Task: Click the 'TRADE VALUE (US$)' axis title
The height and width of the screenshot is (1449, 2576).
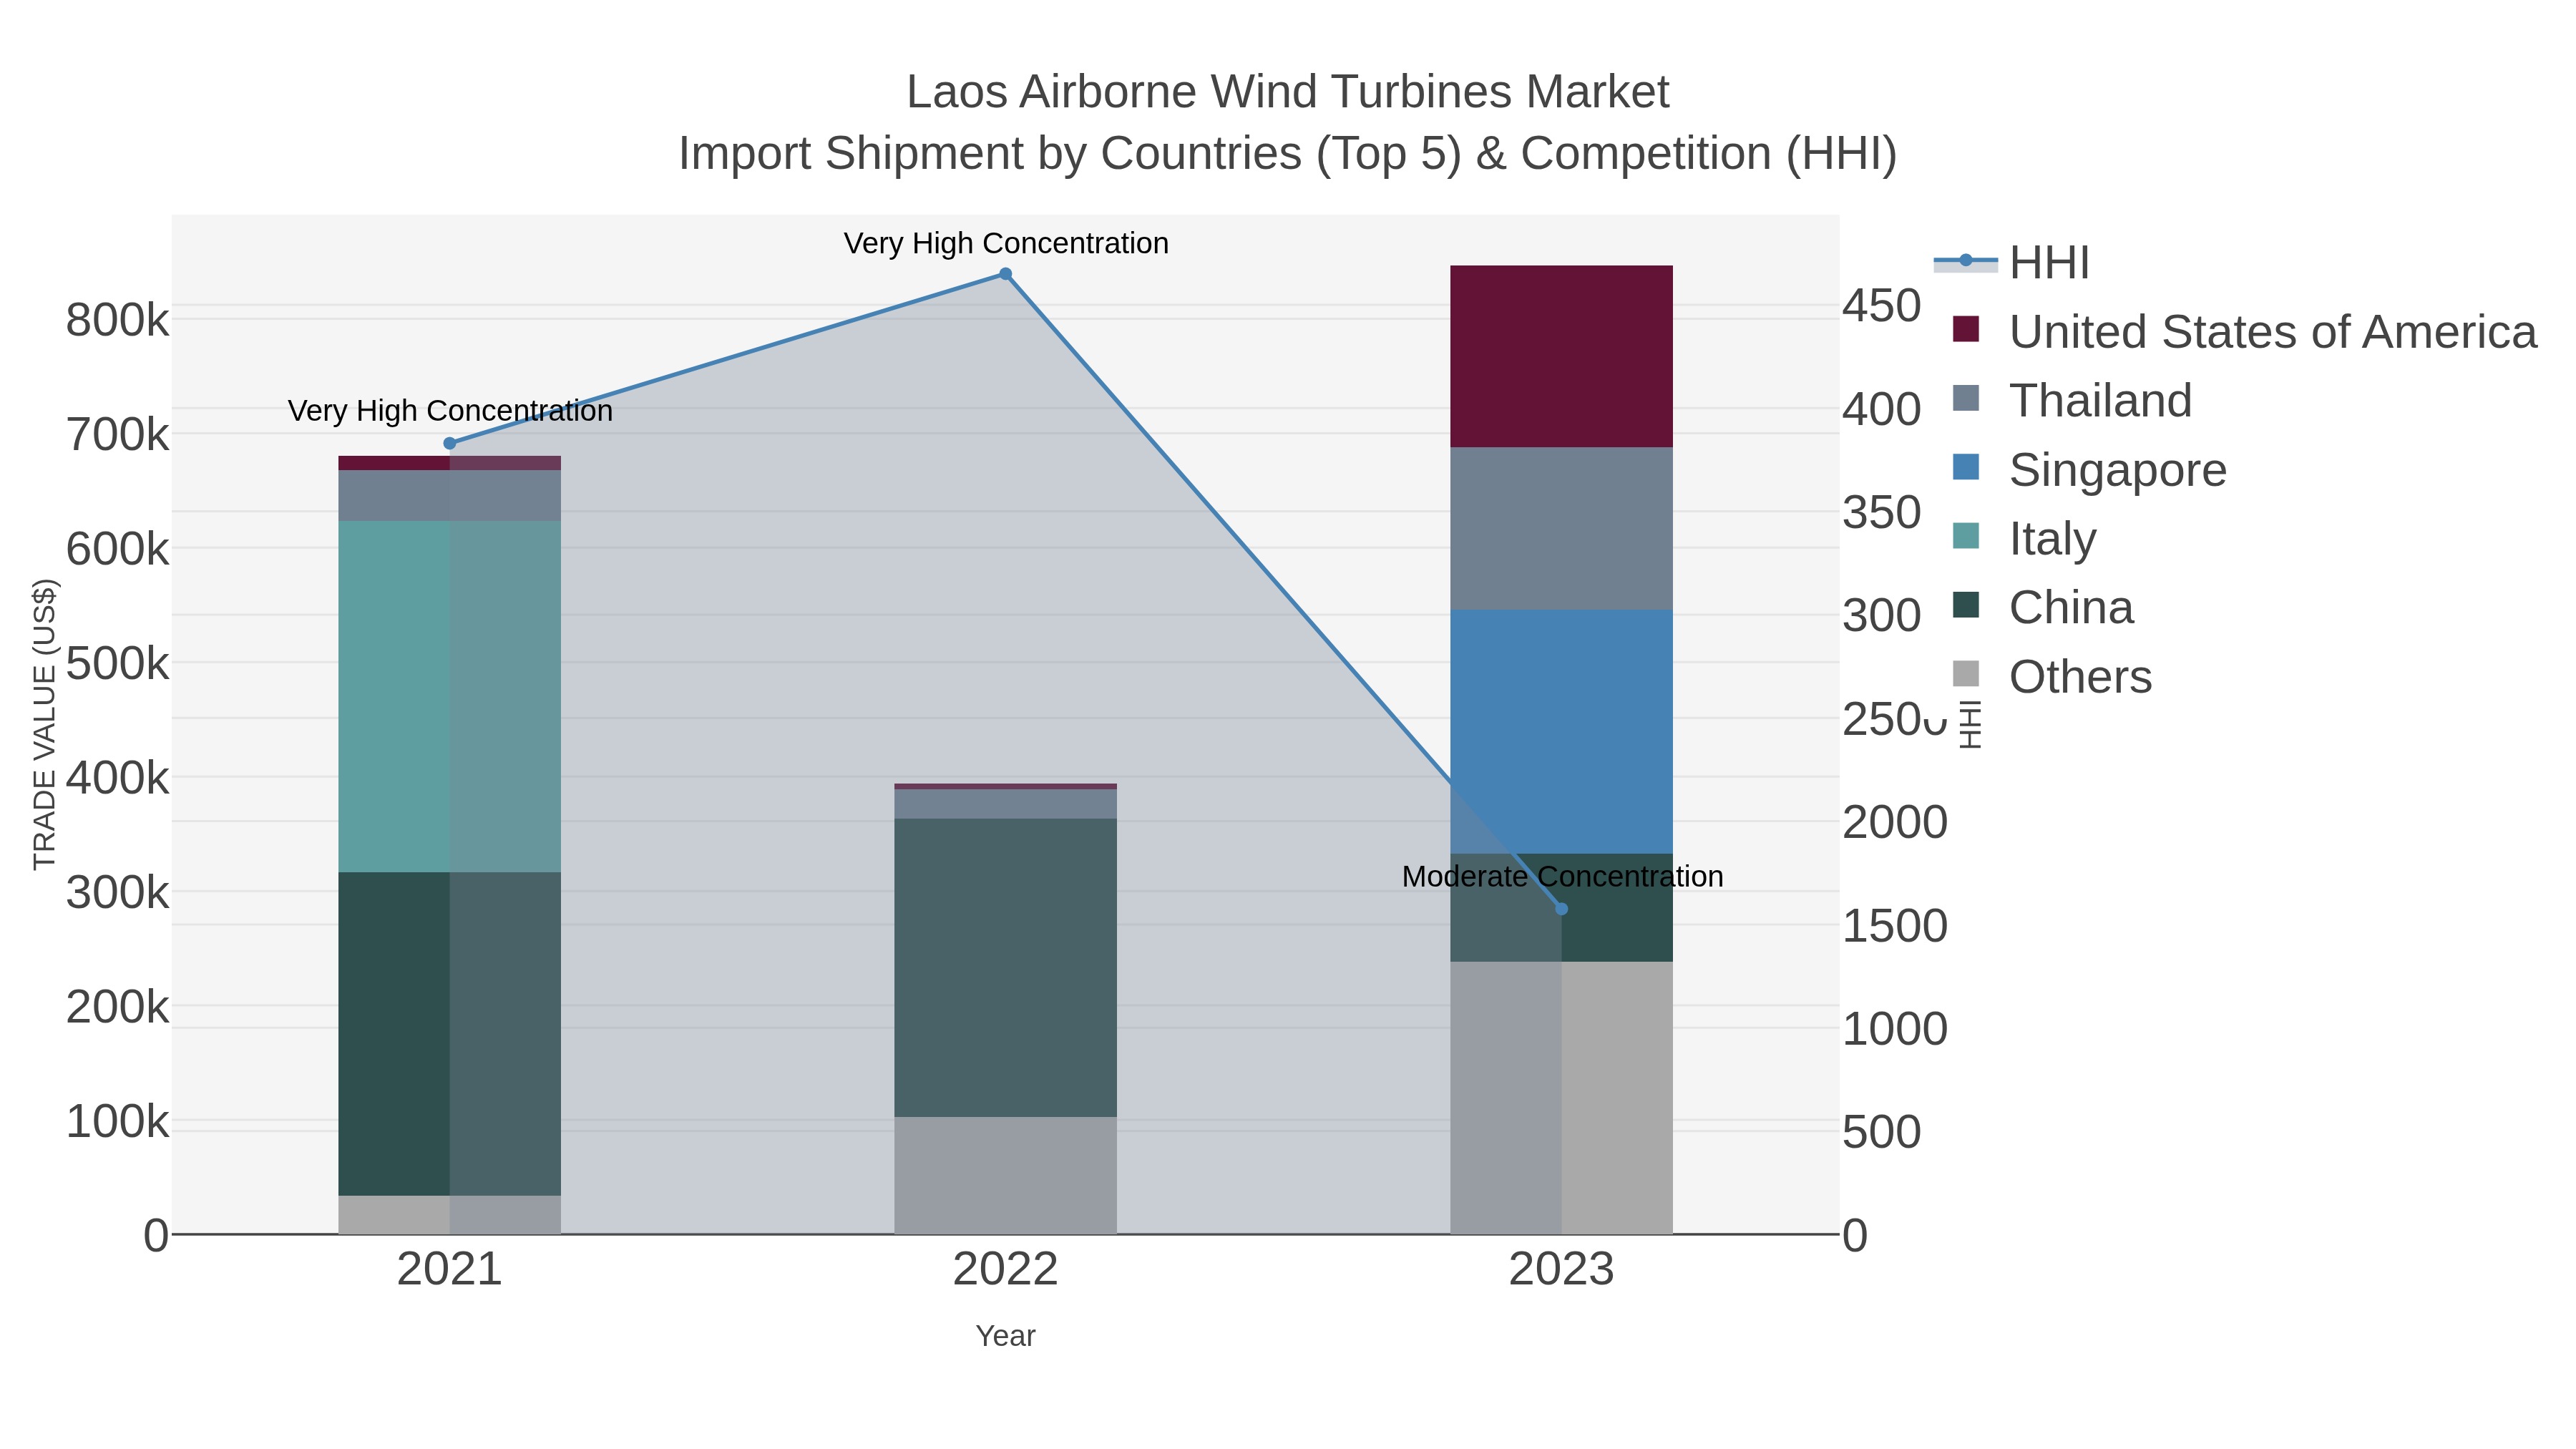Action: 45,724
